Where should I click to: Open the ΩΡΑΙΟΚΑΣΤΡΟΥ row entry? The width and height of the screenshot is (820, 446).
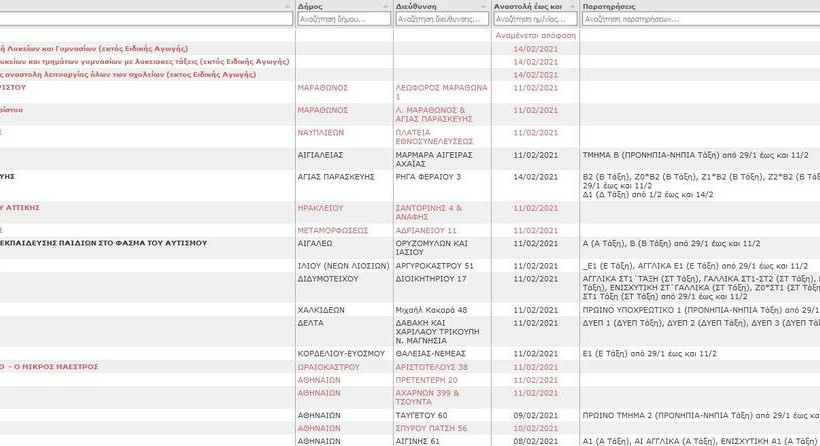[x=332, y=367]
